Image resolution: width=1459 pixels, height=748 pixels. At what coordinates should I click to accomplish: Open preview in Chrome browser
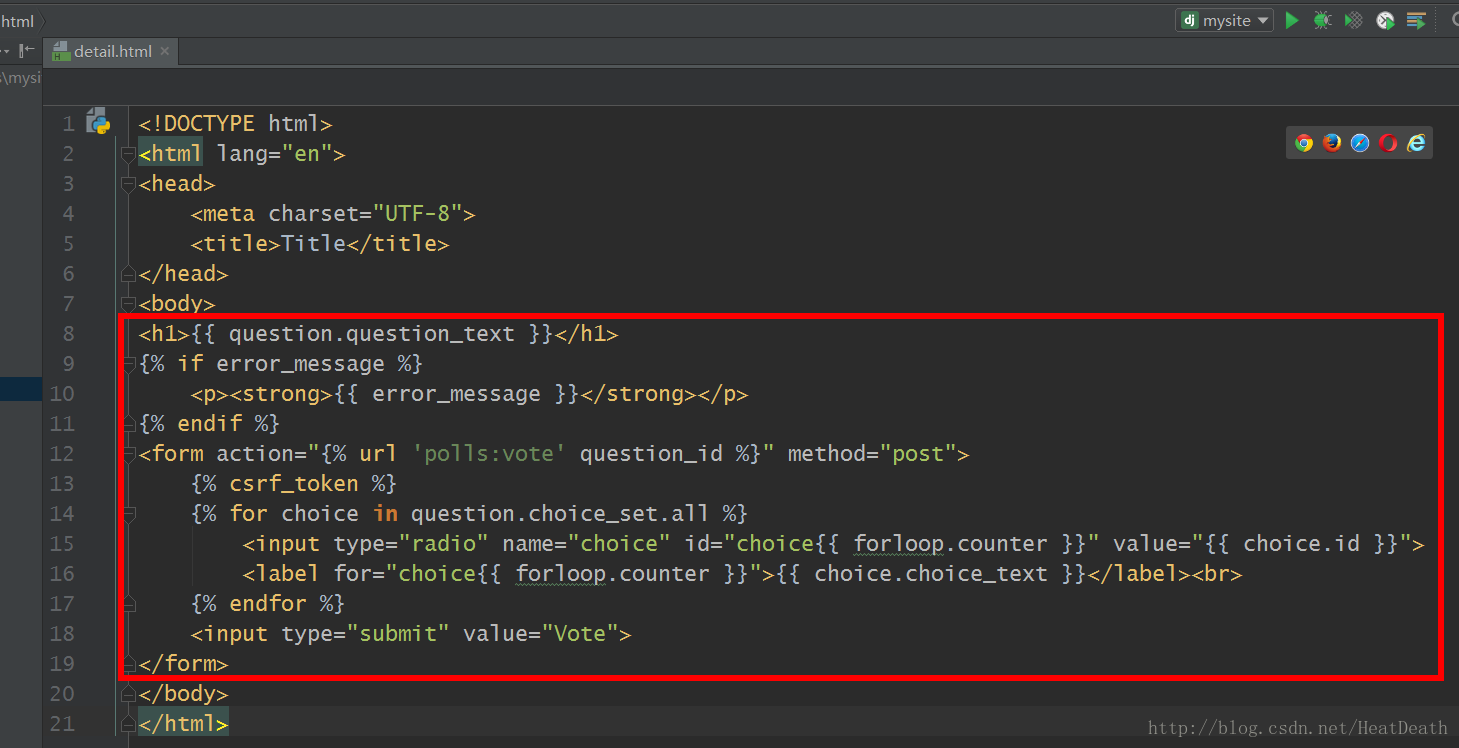tap(1304, 142)
